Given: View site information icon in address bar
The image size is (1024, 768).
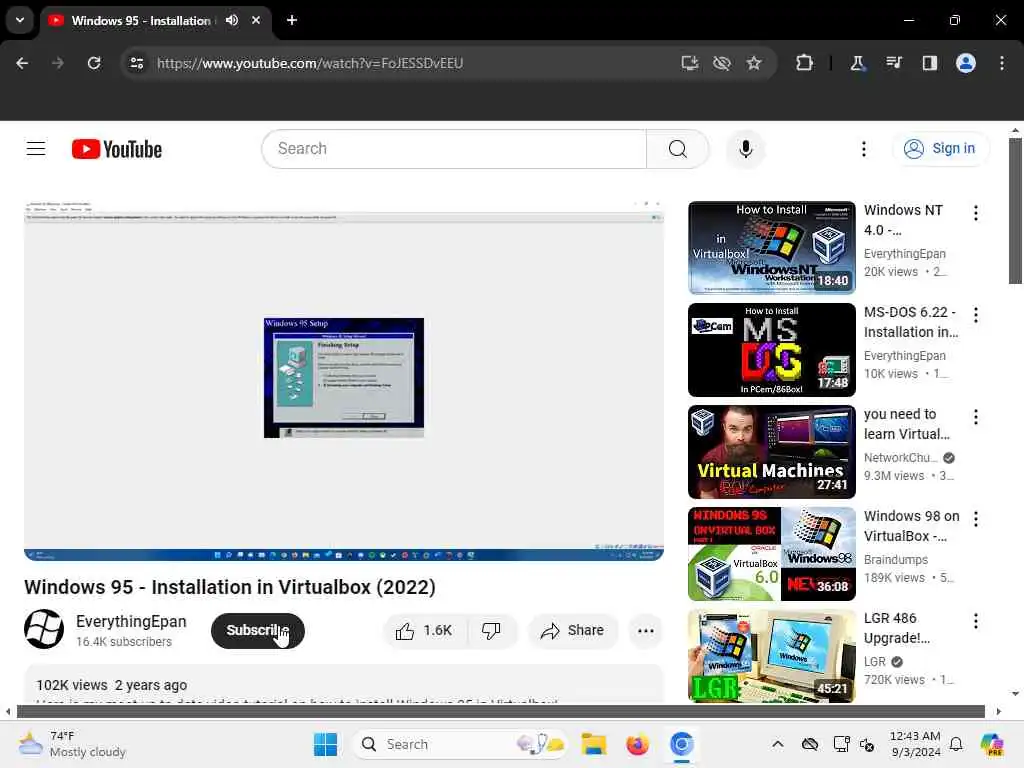Looking at the screenshot, I should pos(137,63).
